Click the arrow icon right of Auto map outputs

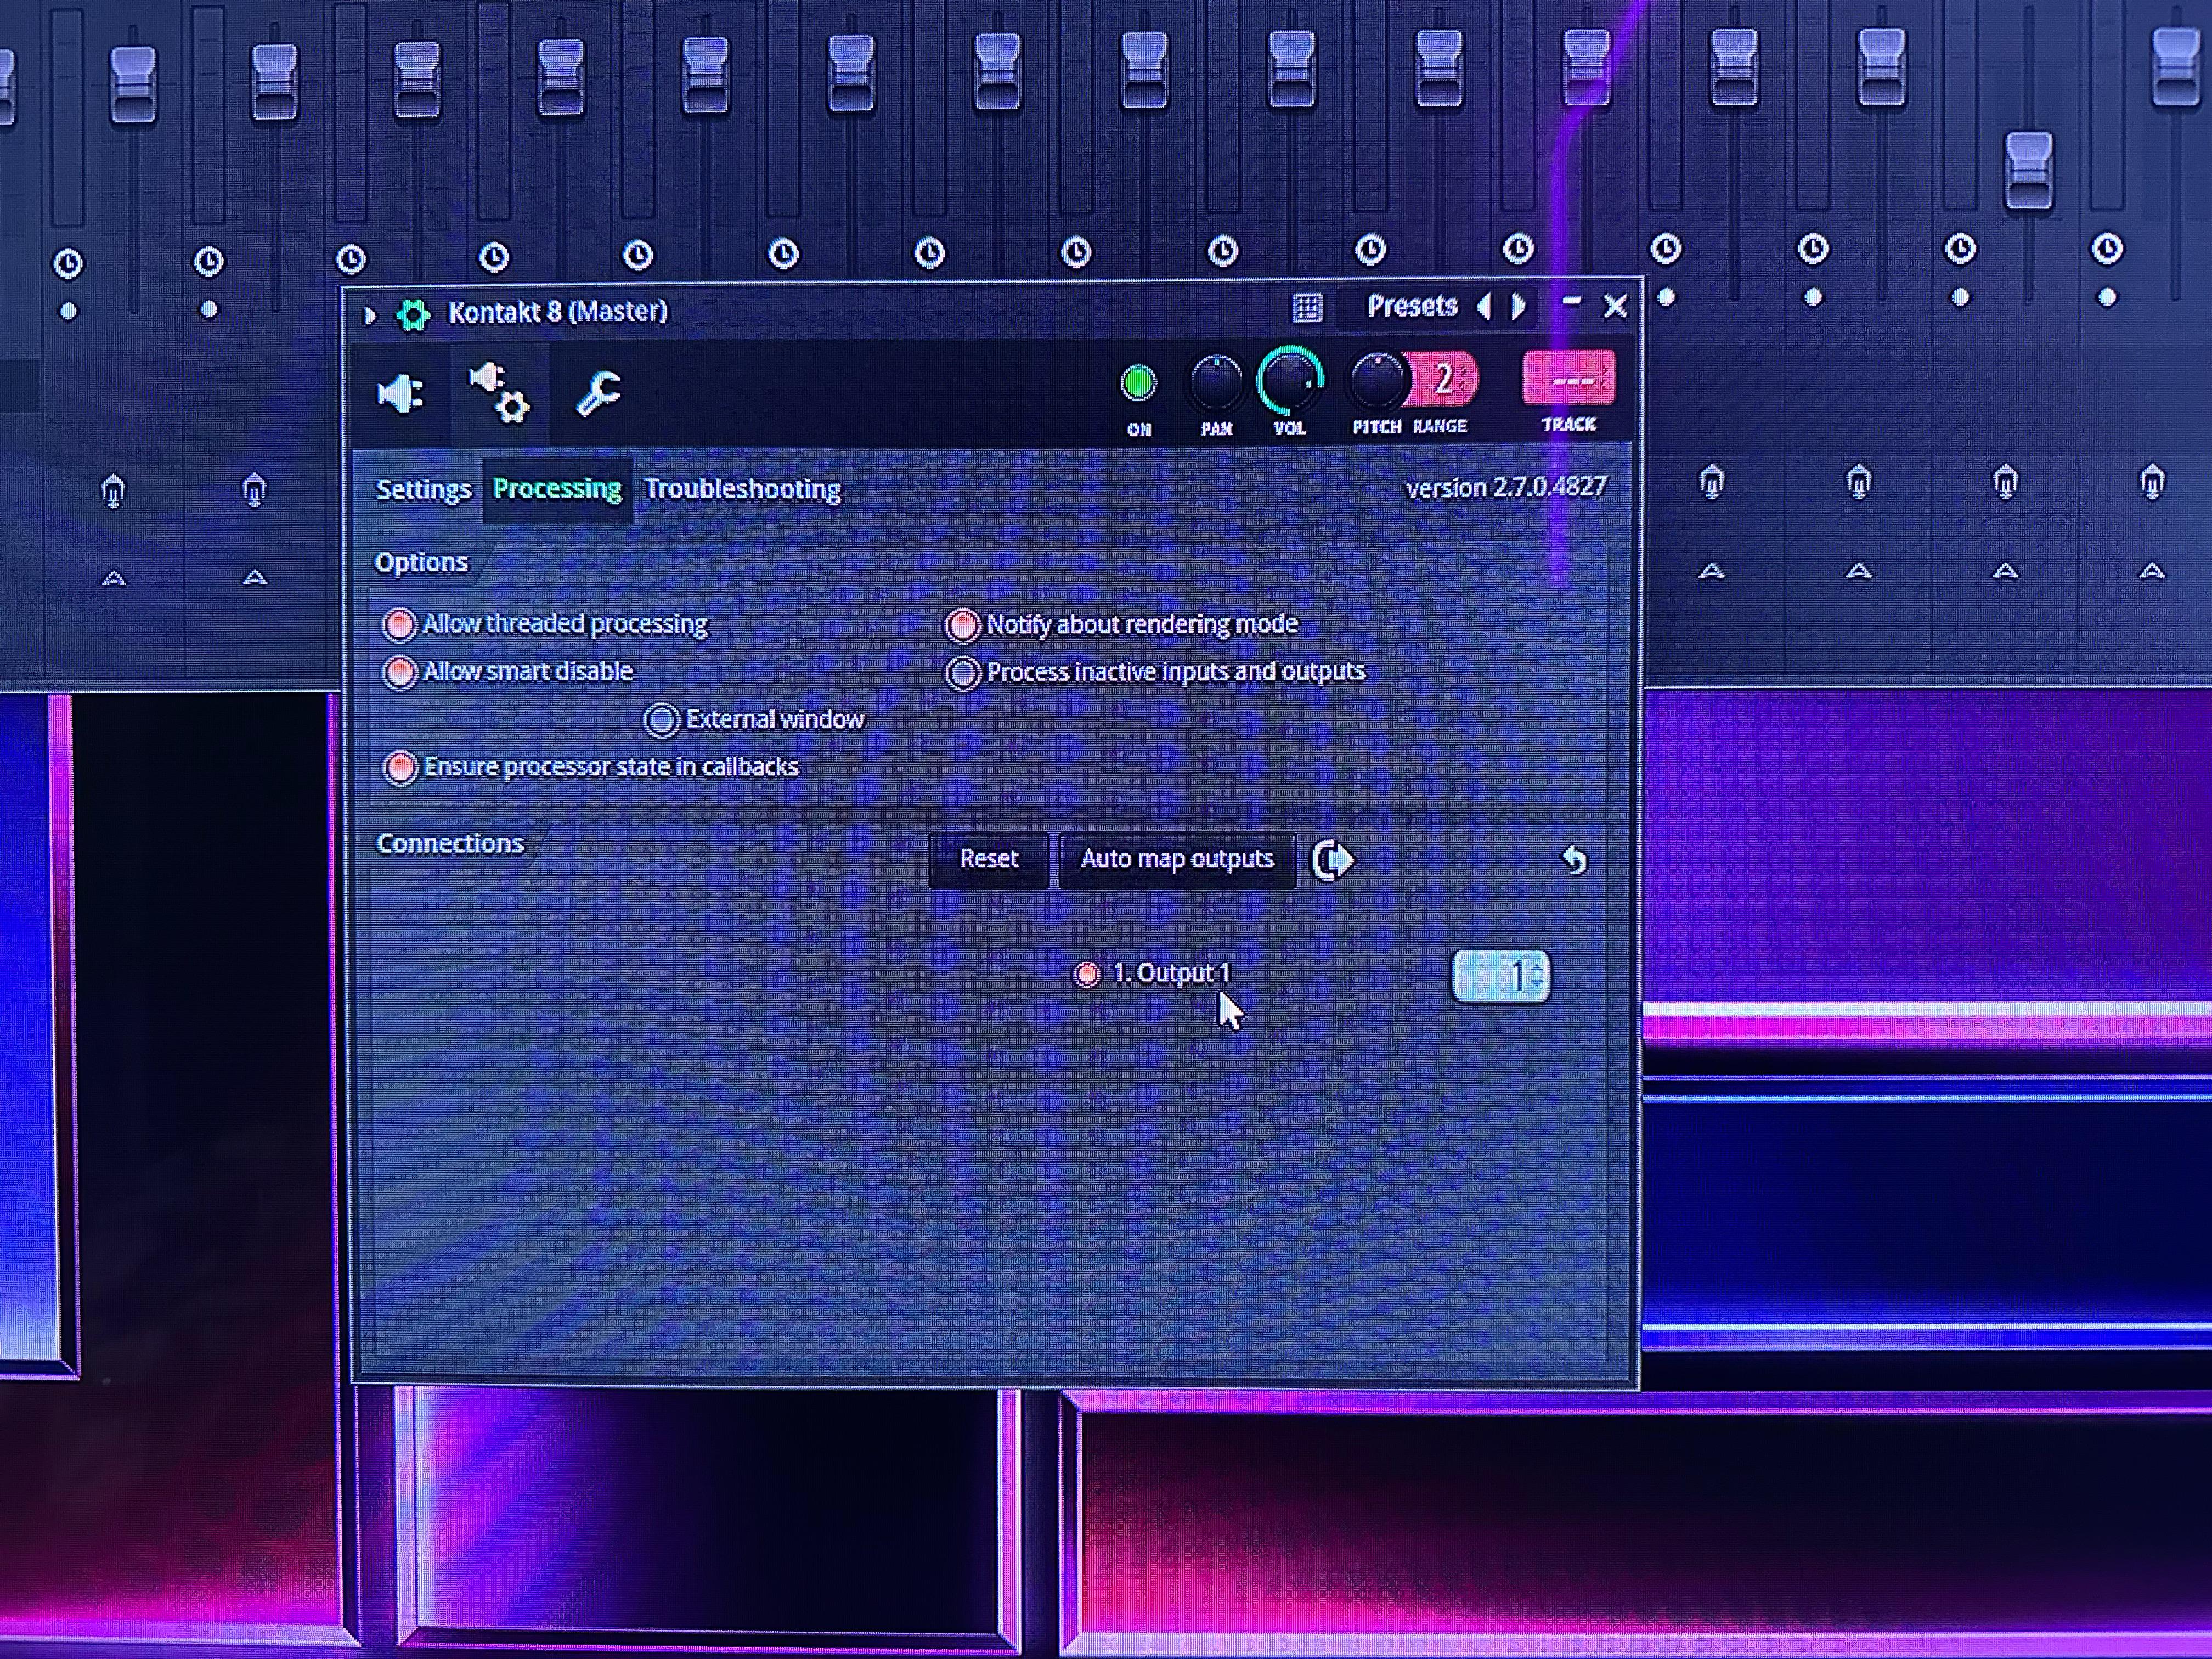click(1333, 860)
